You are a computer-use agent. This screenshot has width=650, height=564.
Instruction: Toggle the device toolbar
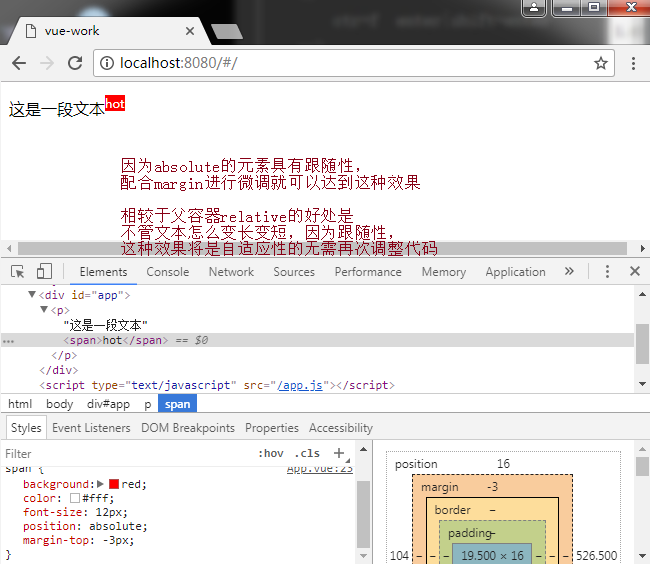click(x=44, y=272)
